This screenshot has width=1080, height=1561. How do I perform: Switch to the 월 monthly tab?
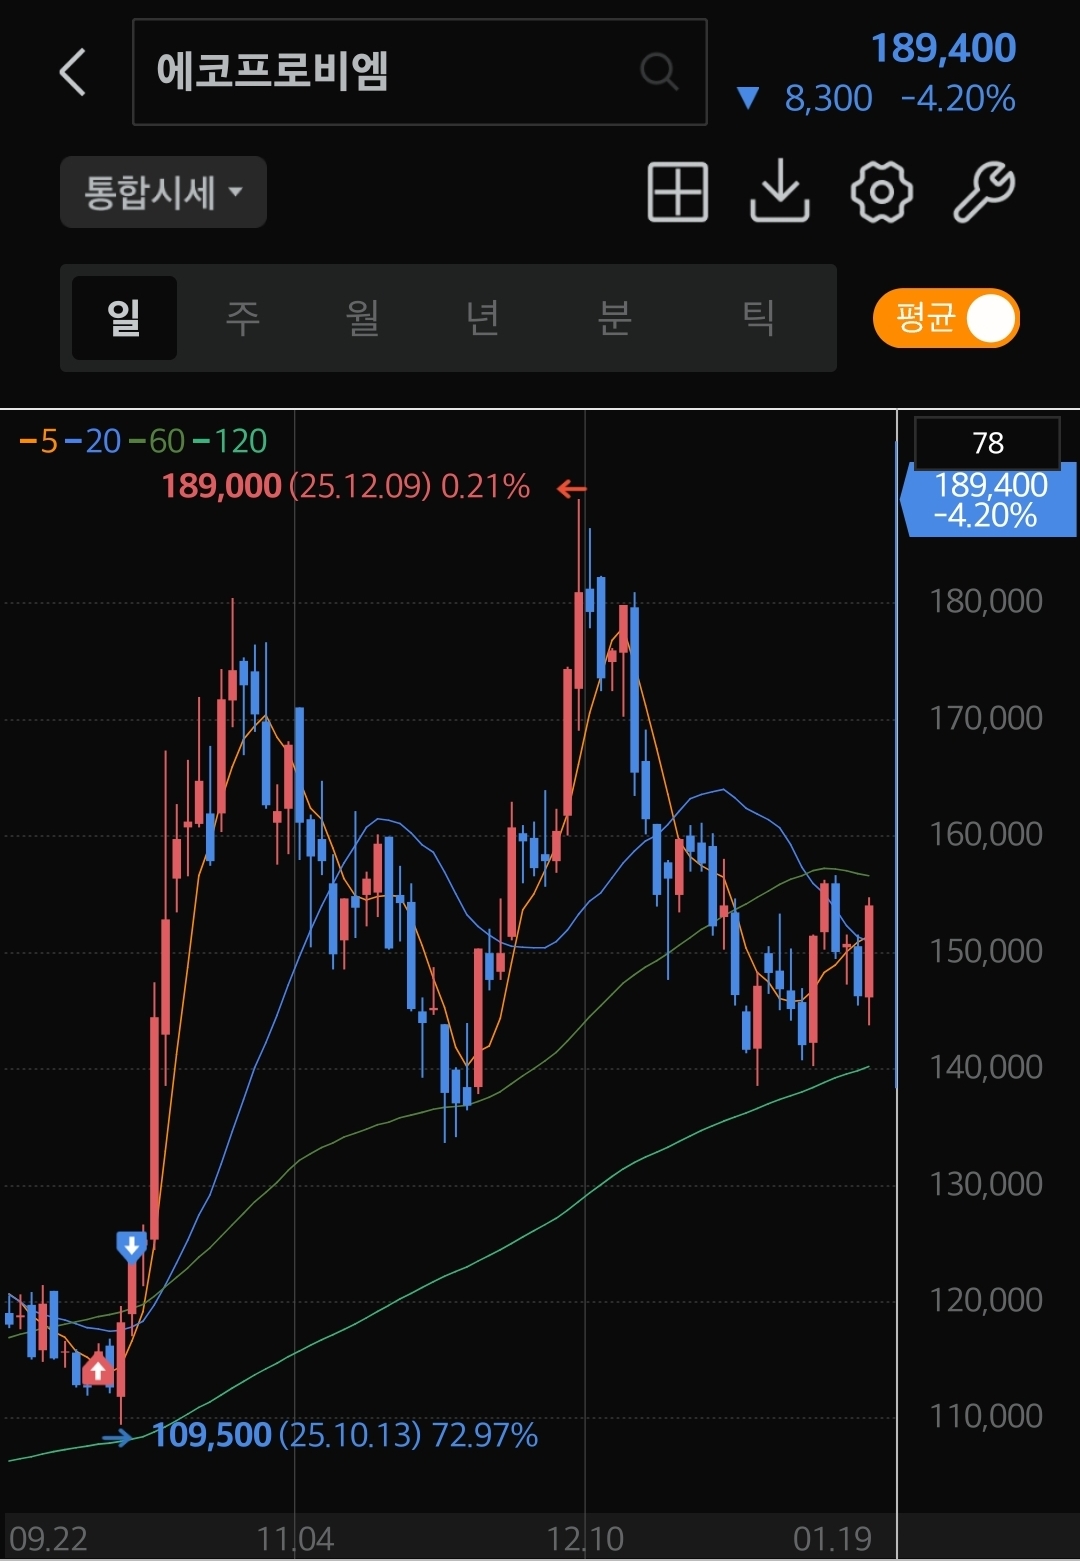click(x=362, y=318)
